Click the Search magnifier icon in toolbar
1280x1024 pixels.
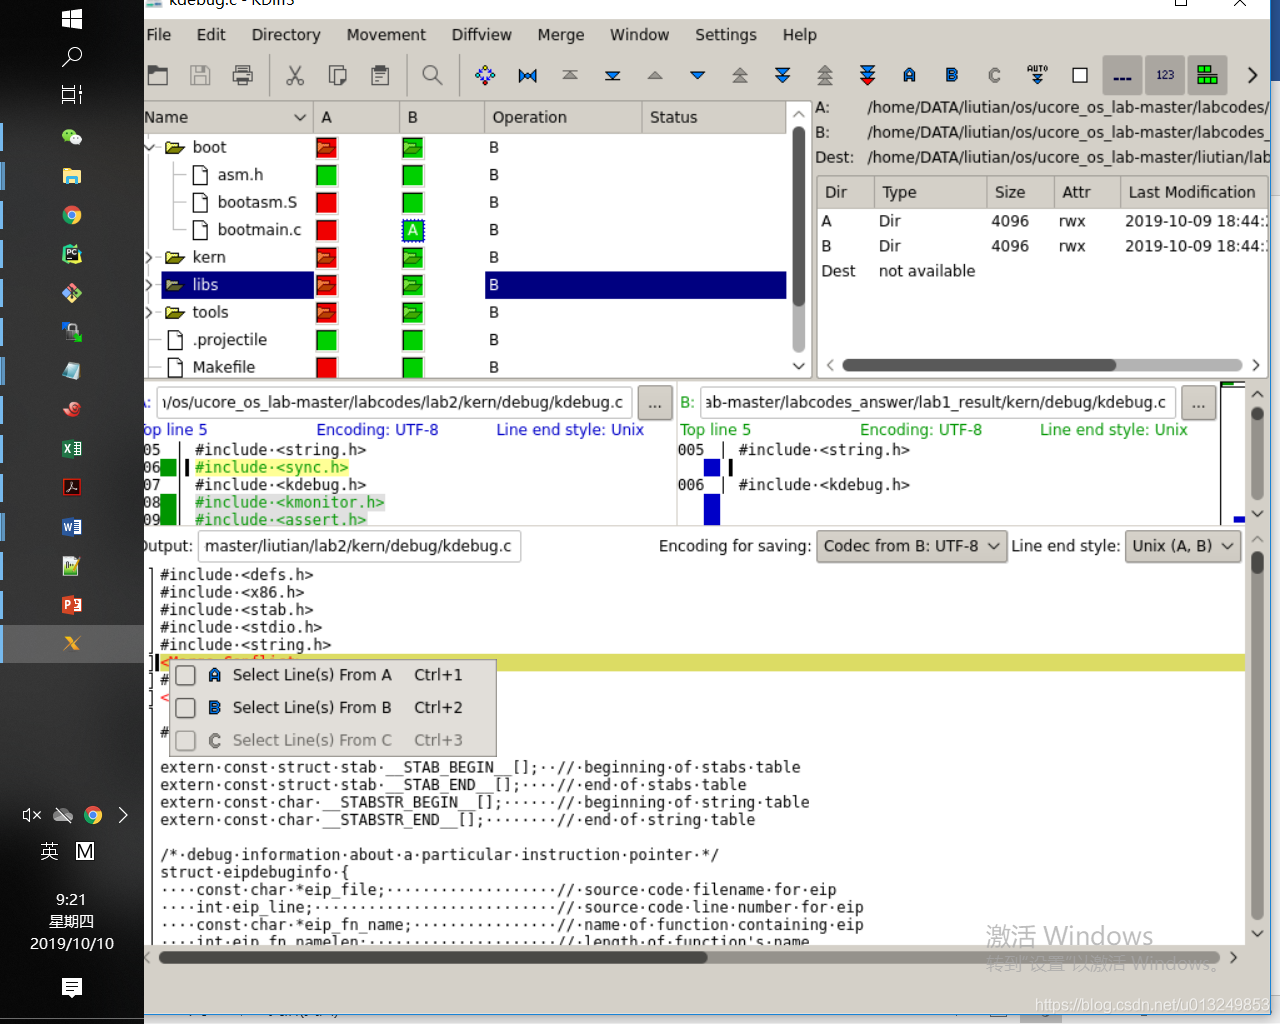tap(432, 75)
